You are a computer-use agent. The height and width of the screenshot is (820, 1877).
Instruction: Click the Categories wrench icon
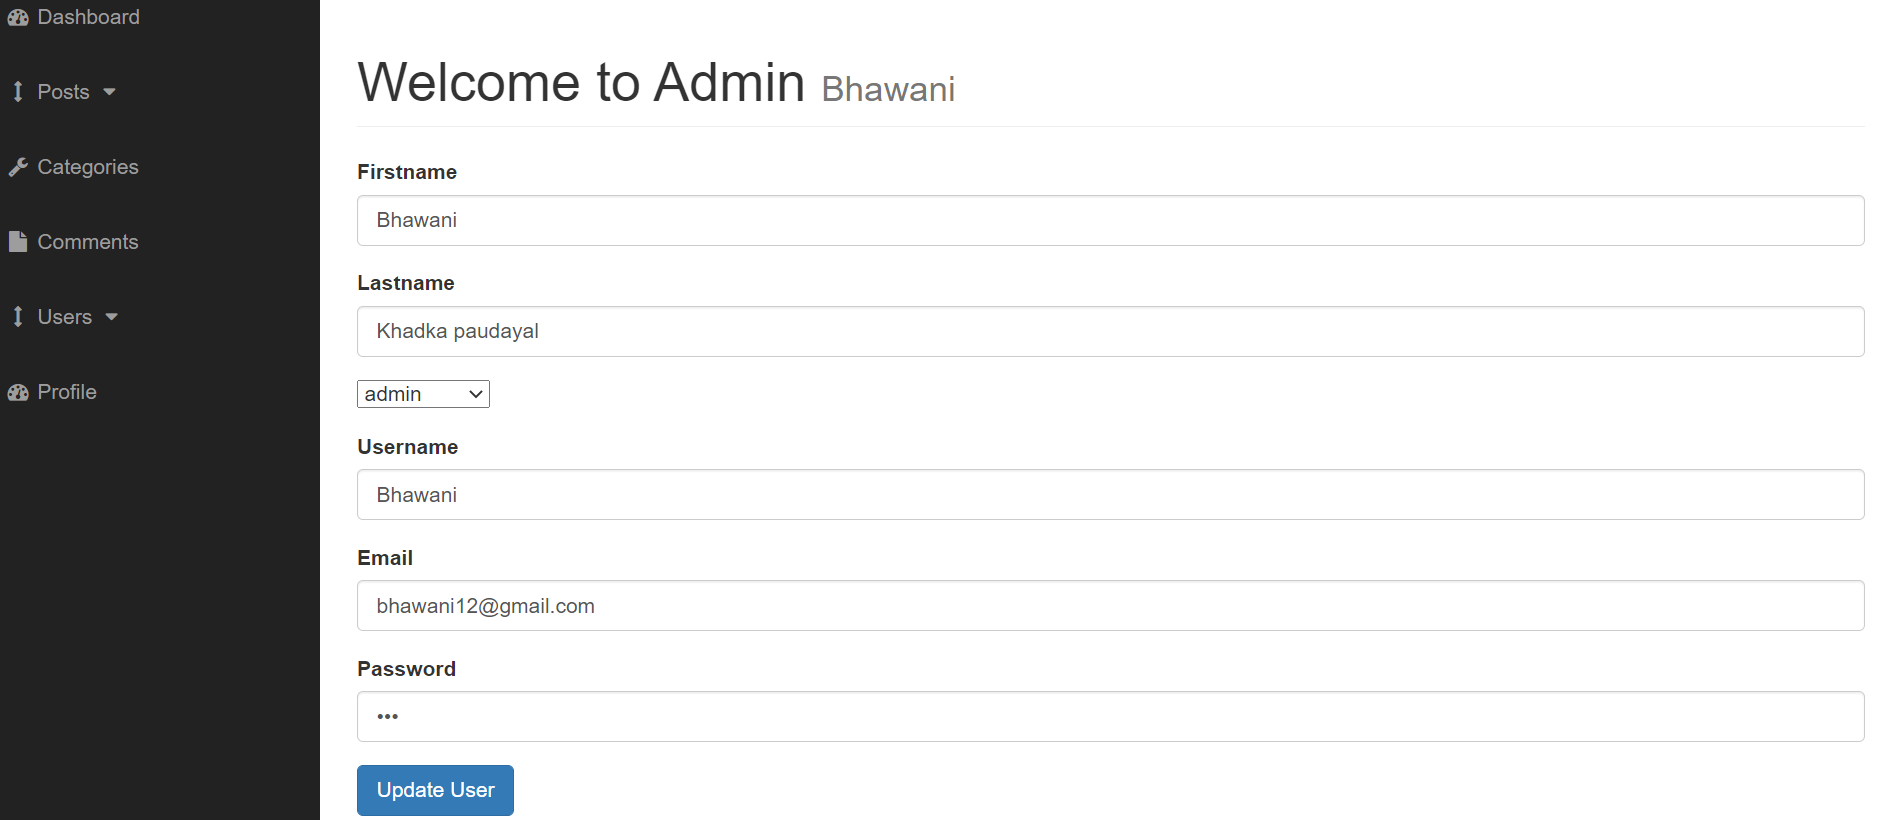click(18, 167)
